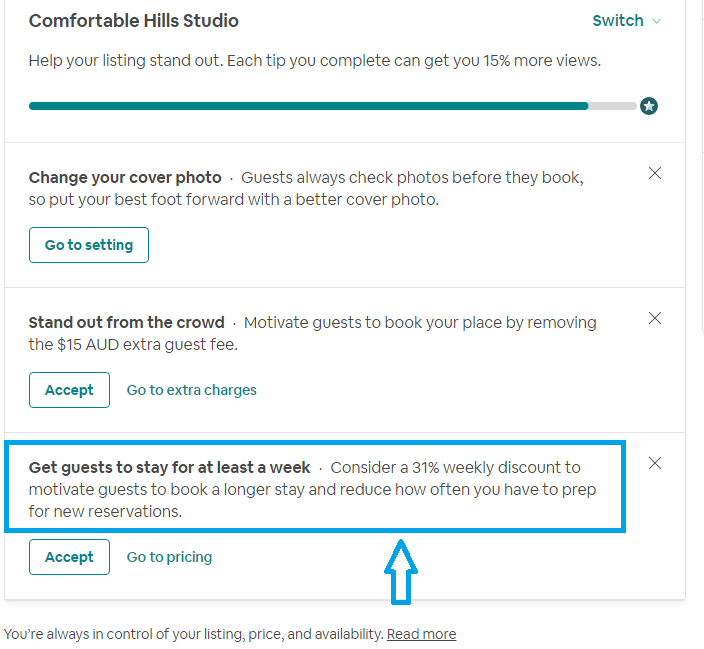Dismiss the weekly stay discount tip
This screenshot has height=649, width=704.
655,463
